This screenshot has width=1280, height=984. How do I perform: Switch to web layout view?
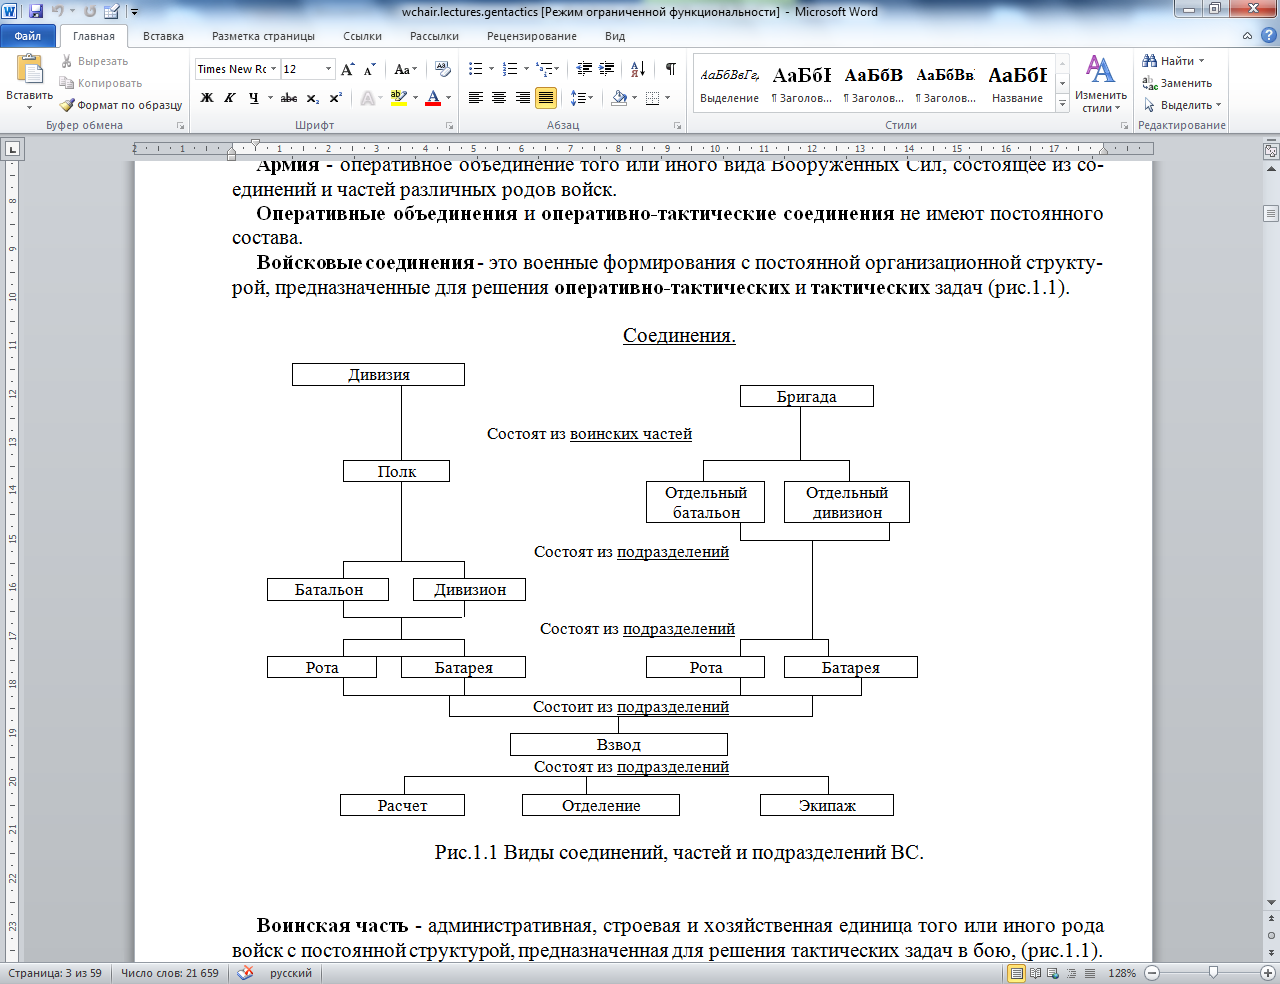coord(1053,973)
